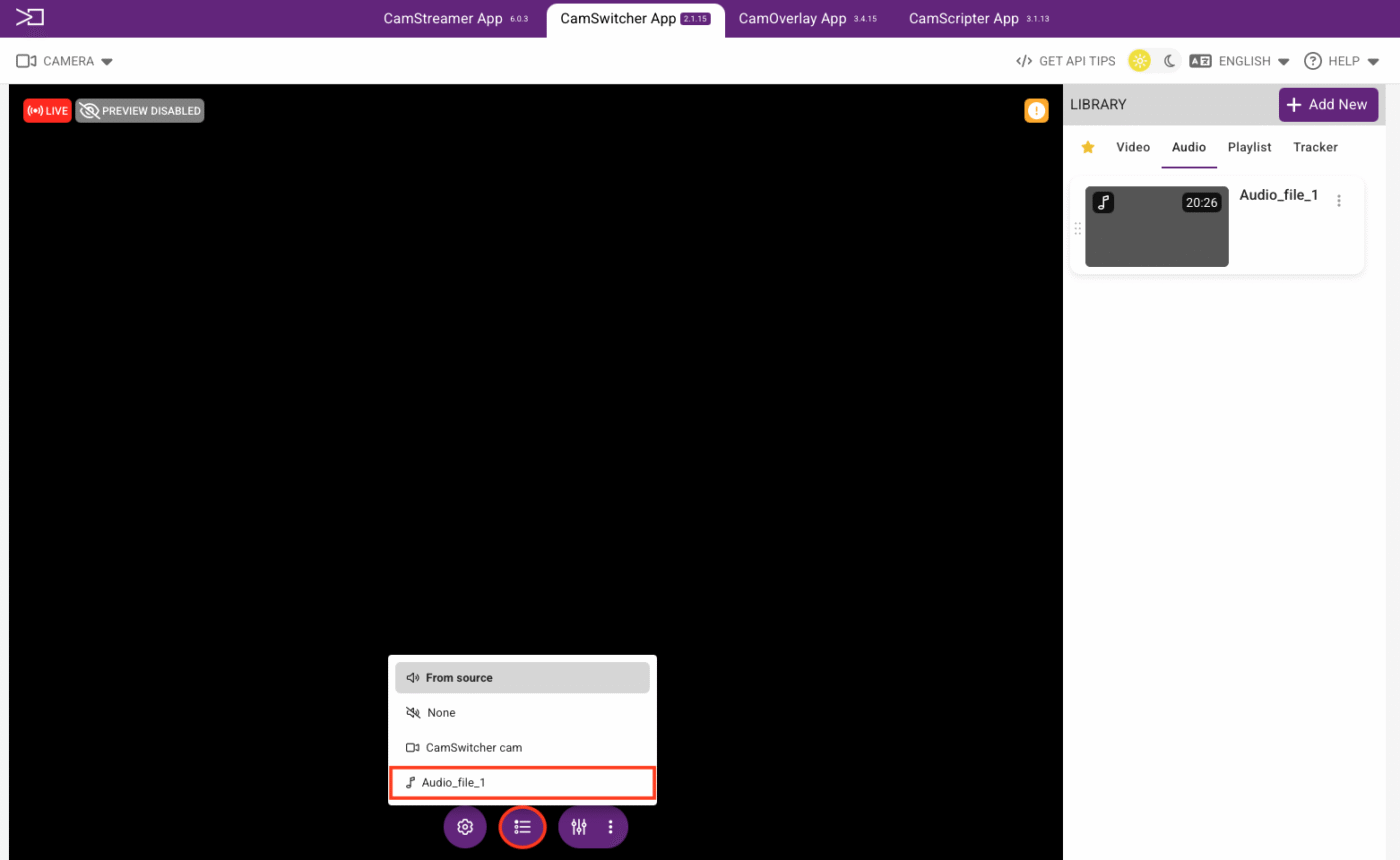Select Audio_file_1 from audio source menu
The width and height of the screenshot is (1400, 860).
point(522,782)
